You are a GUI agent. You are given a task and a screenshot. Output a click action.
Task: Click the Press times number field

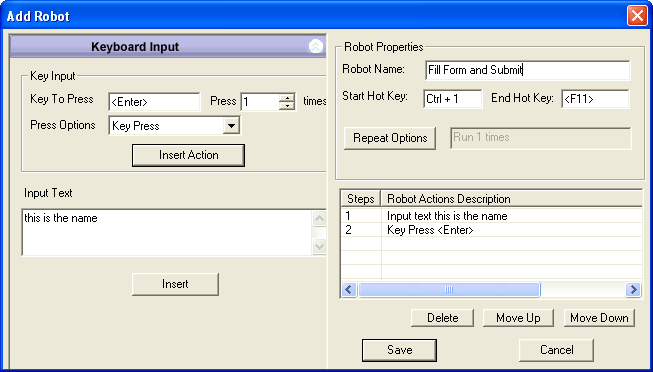click(261, 102)
